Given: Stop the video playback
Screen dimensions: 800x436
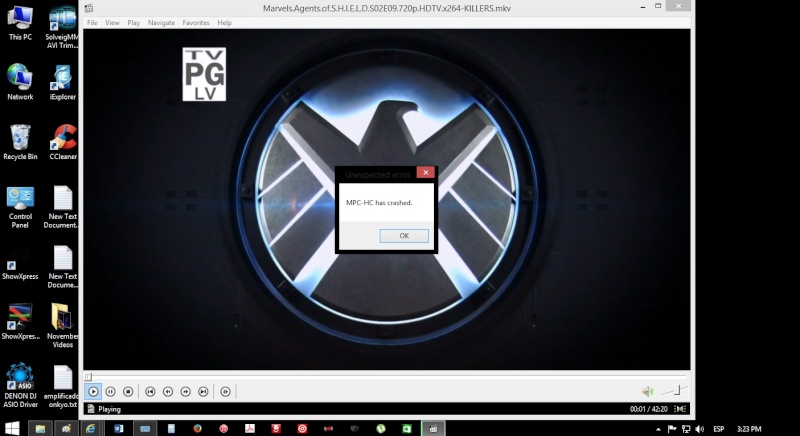Looking at the screenshot, I should [x=128, y=392].
